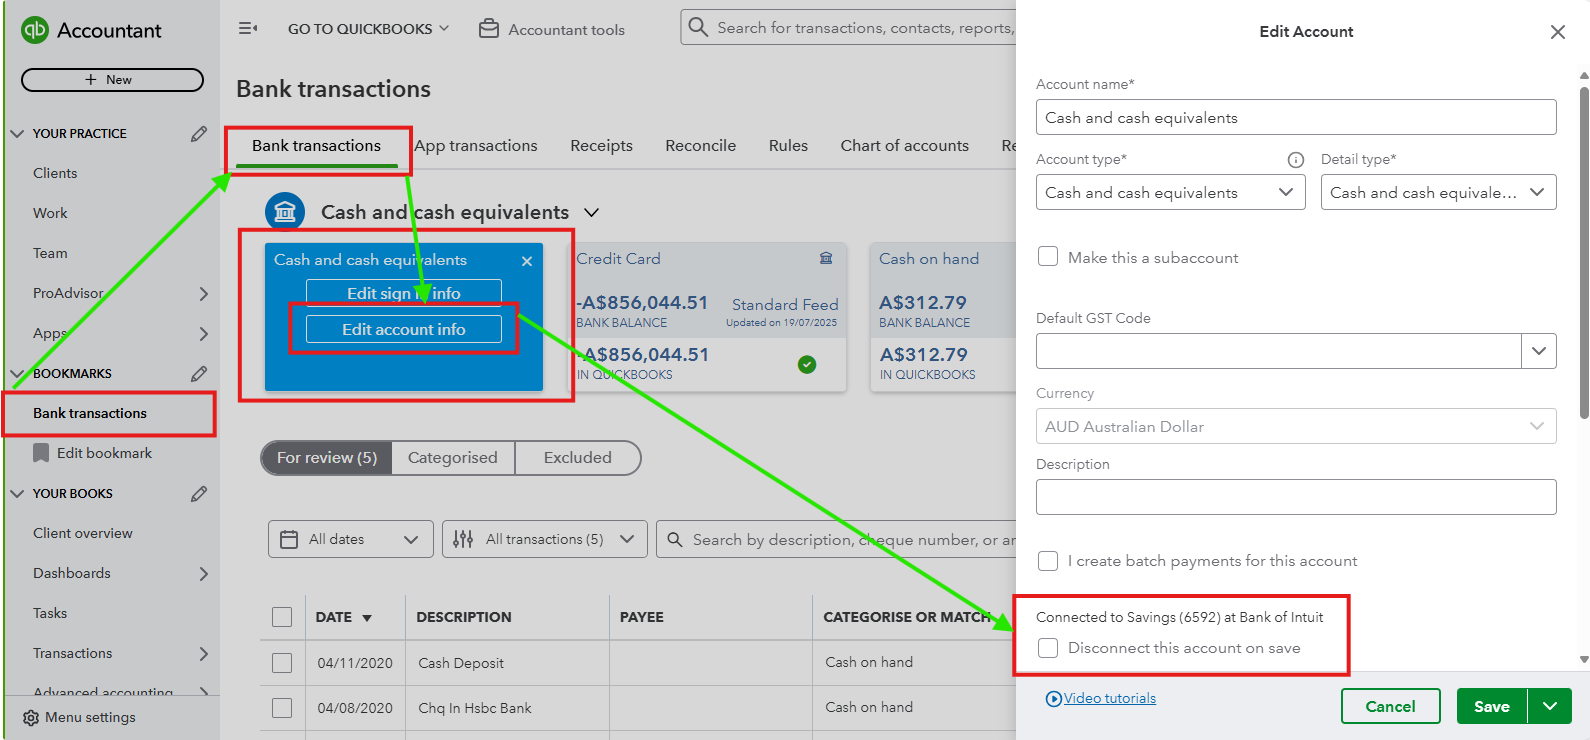Expand the Transactions sidebar submenu
Screen dimensions: 1590x740
[x=203, y=653]
